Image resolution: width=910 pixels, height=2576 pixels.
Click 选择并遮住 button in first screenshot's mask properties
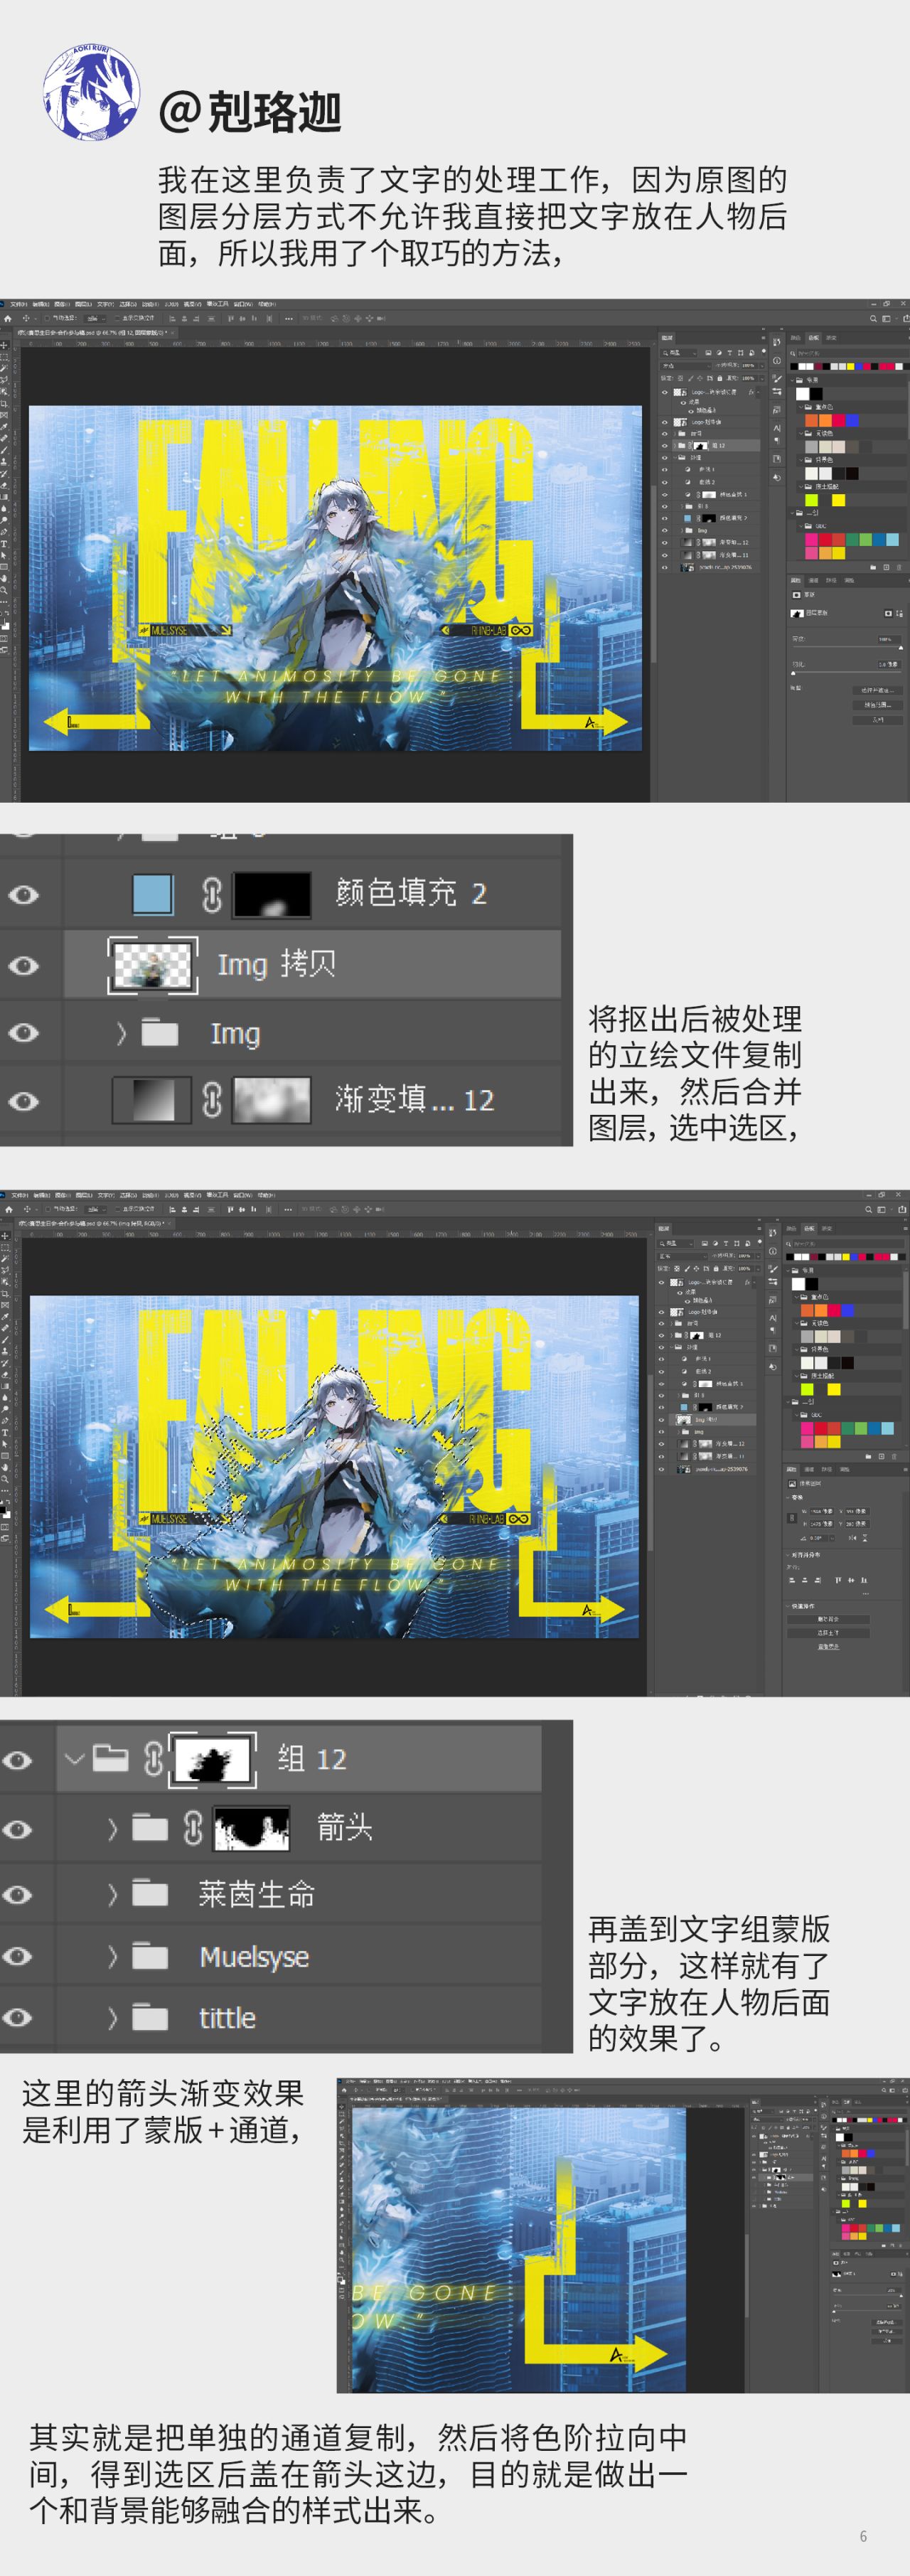(x=878, y=690)
